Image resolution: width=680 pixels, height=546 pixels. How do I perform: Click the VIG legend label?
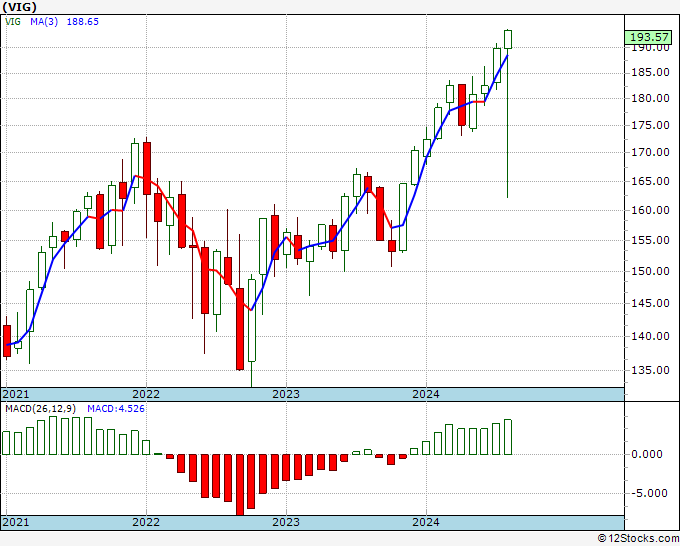(13, 21)
